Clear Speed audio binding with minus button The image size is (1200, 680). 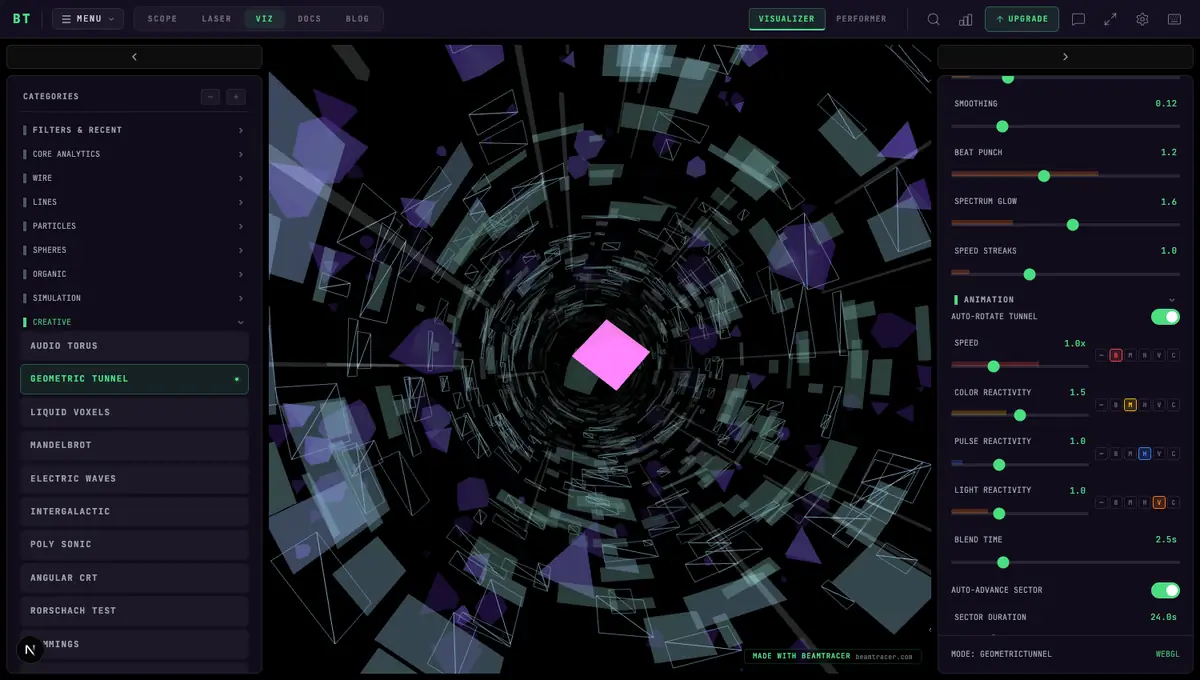[1101, 355]
